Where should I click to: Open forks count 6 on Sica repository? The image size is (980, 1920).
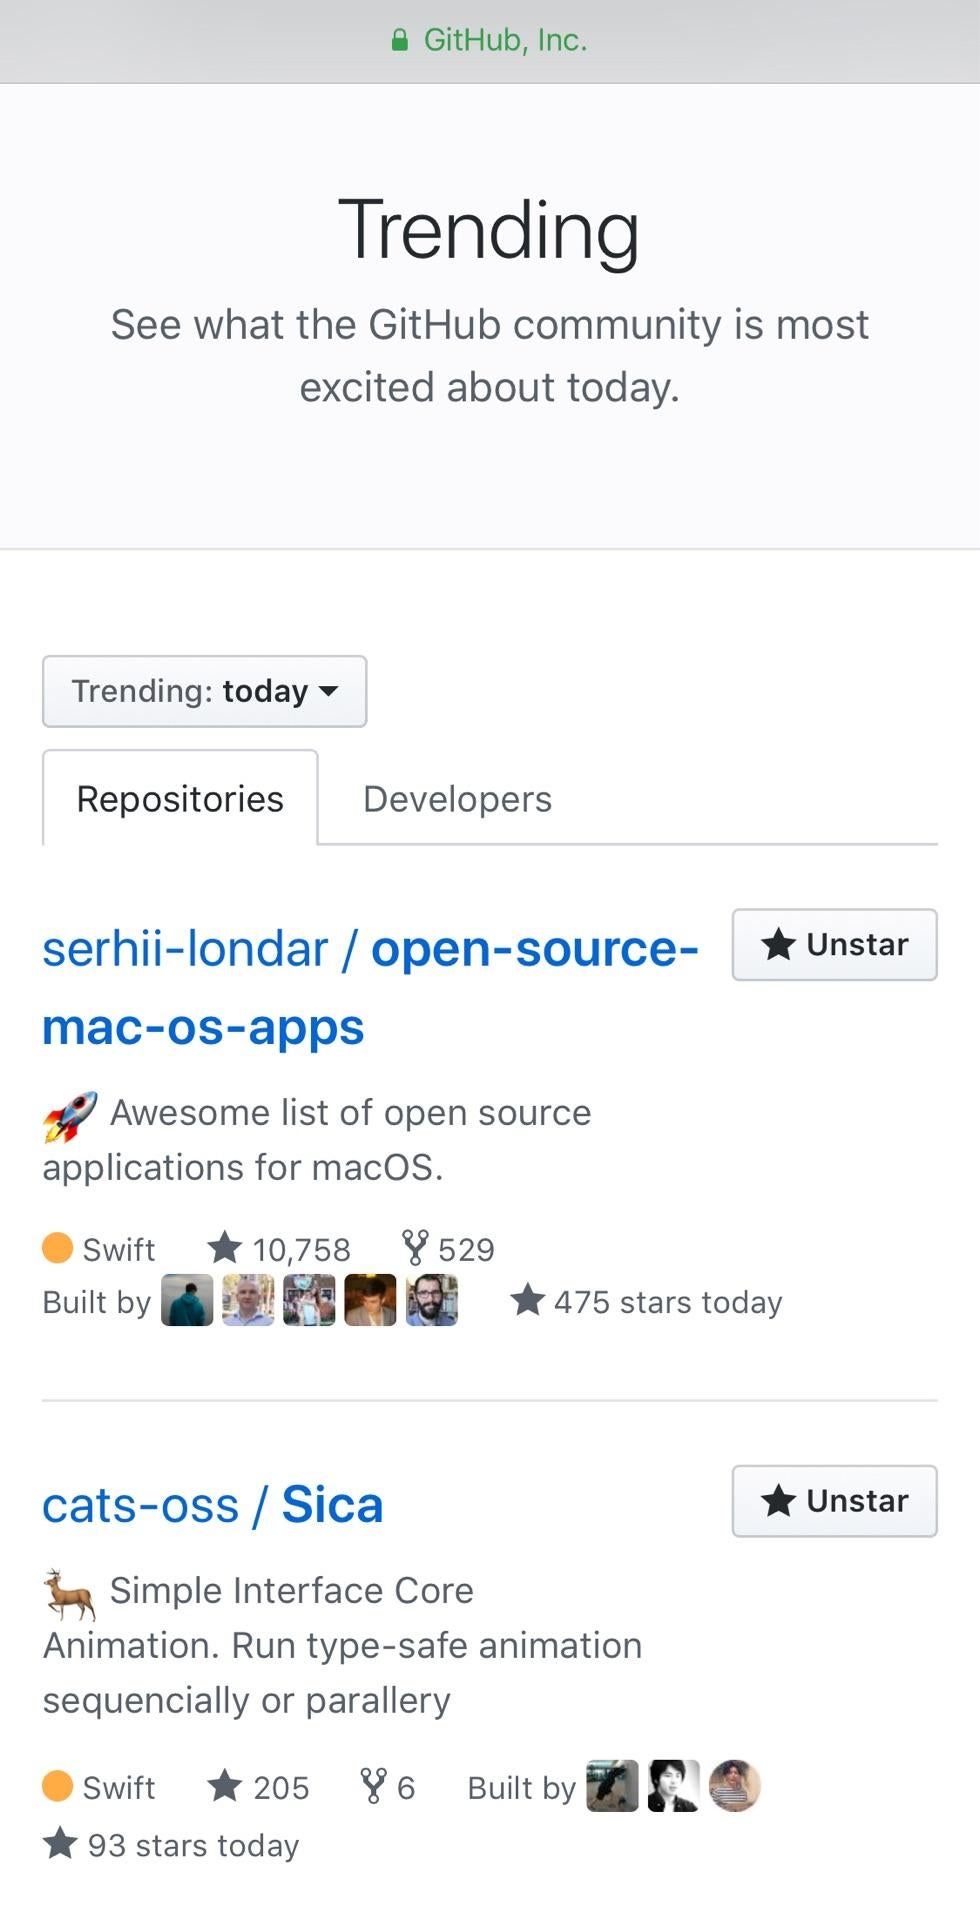388,1787
